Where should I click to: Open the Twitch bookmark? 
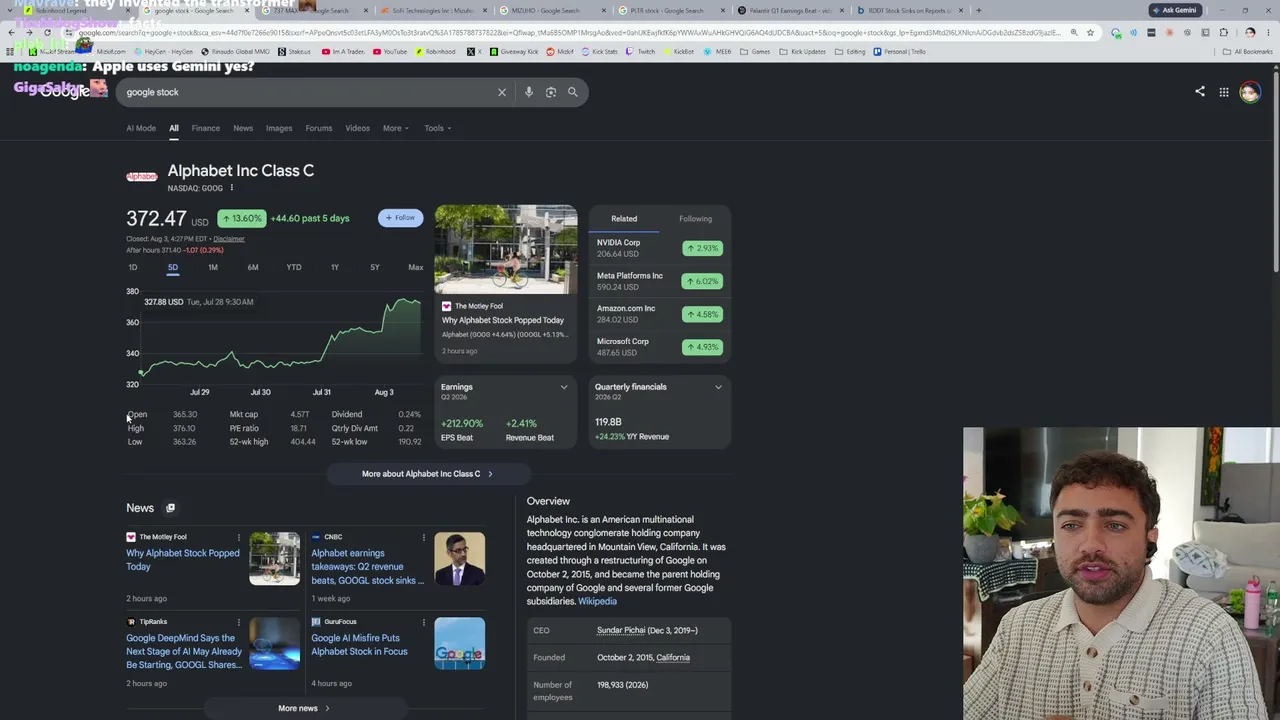click(640, 51)
